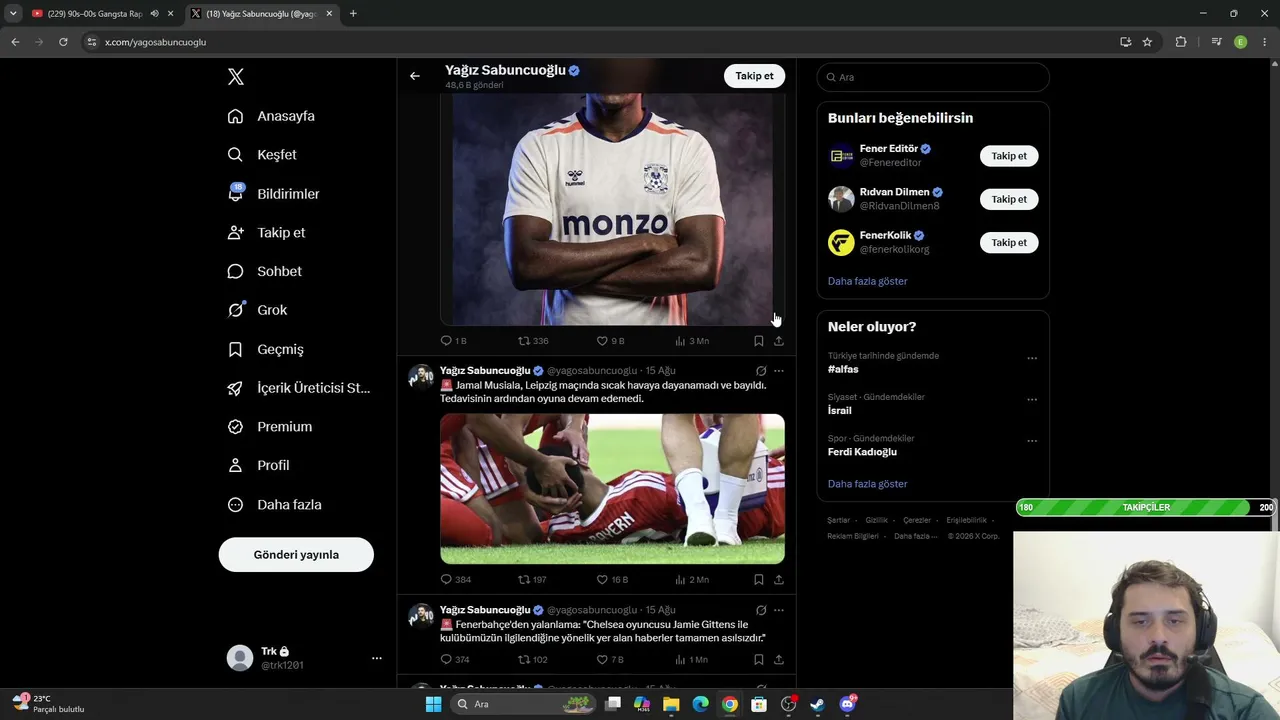Open Grok from the sidebar
Image resolution: width=1280 pixels, height=720 pixels.
point(257,310)
